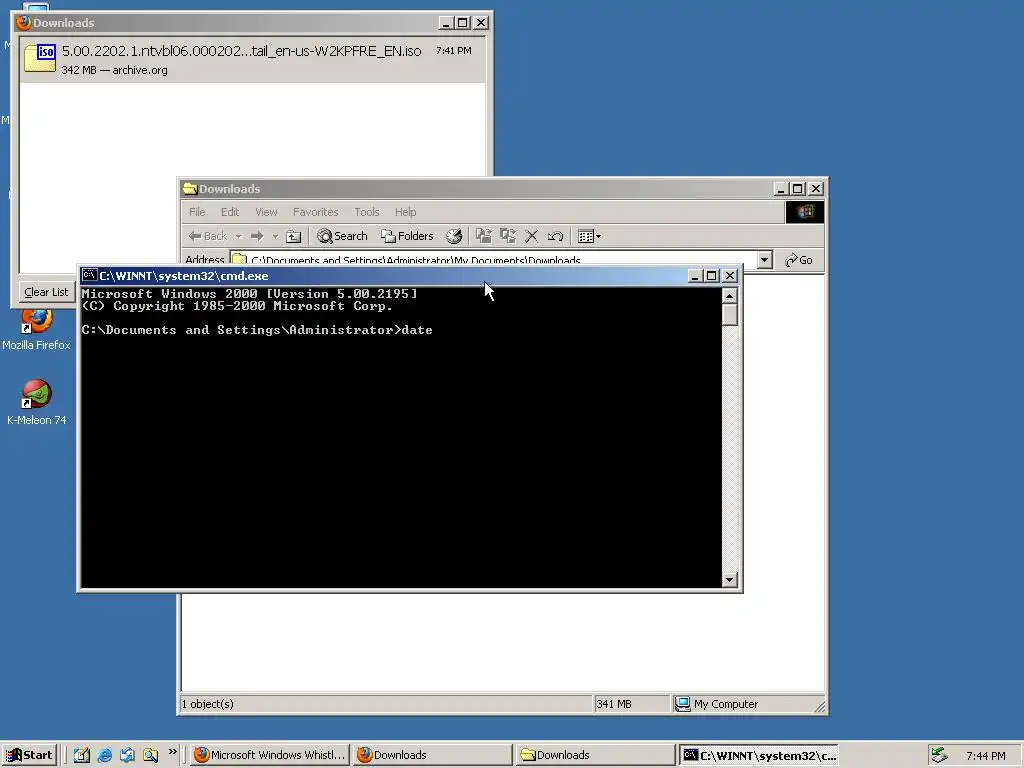
Task: Click the Firefox icon in Downloads title bar
Action: (24, 23)
